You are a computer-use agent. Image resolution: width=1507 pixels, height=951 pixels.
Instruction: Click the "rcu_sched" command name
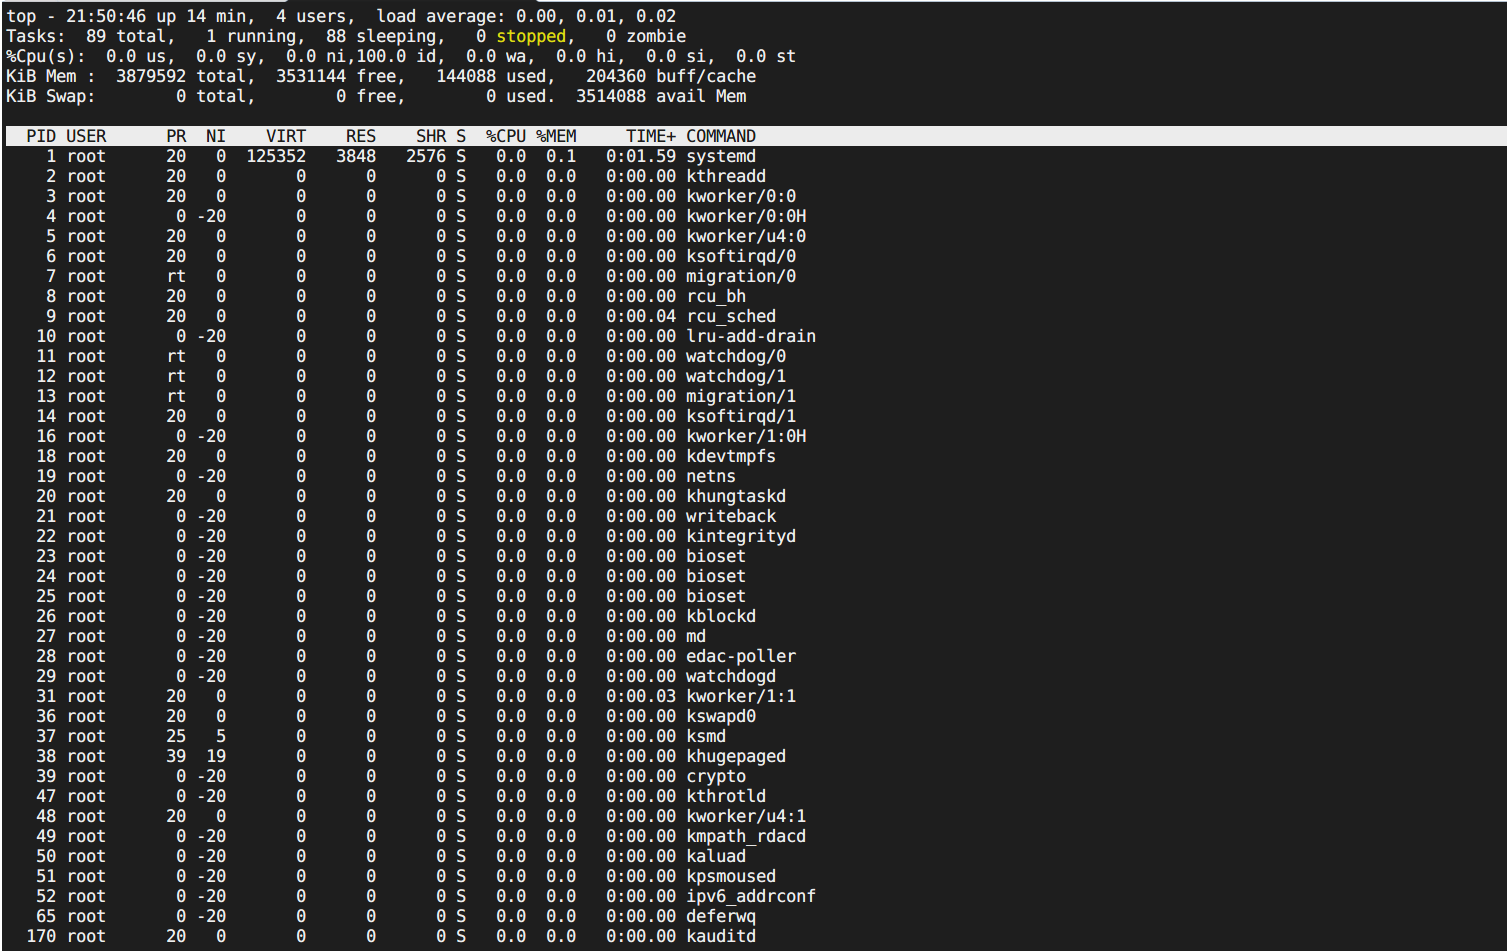[x=731, y=316]
